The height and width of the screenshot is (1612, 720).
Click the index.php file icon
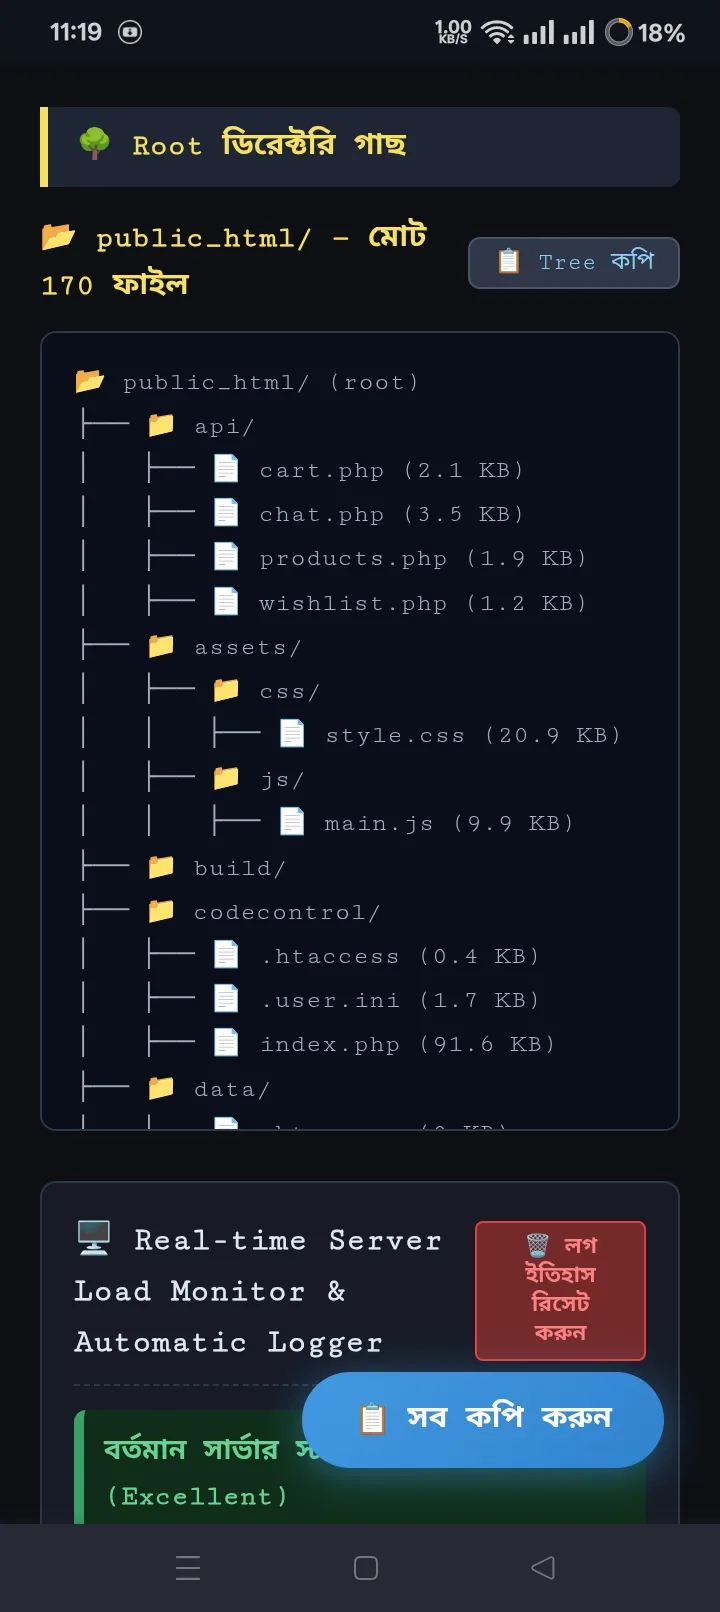pos(227,1044)
